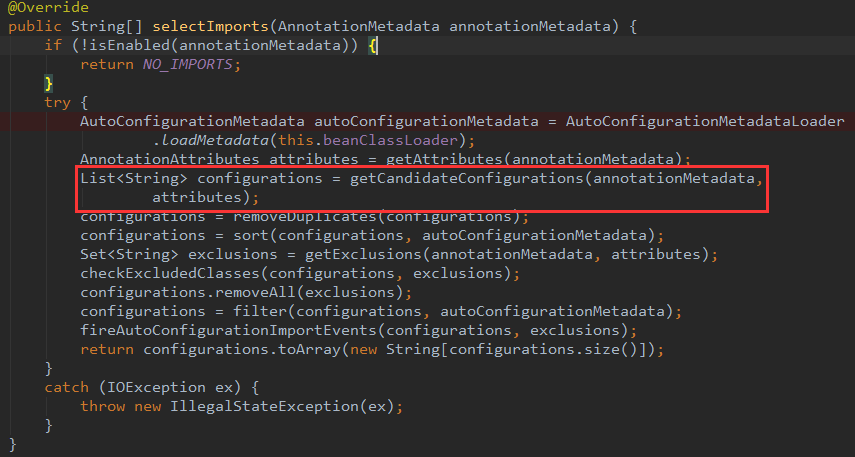The height and width of the screenshot is (457, 855).
Task: Click the highlighted closing brace
Action: [x=49, y=83]
